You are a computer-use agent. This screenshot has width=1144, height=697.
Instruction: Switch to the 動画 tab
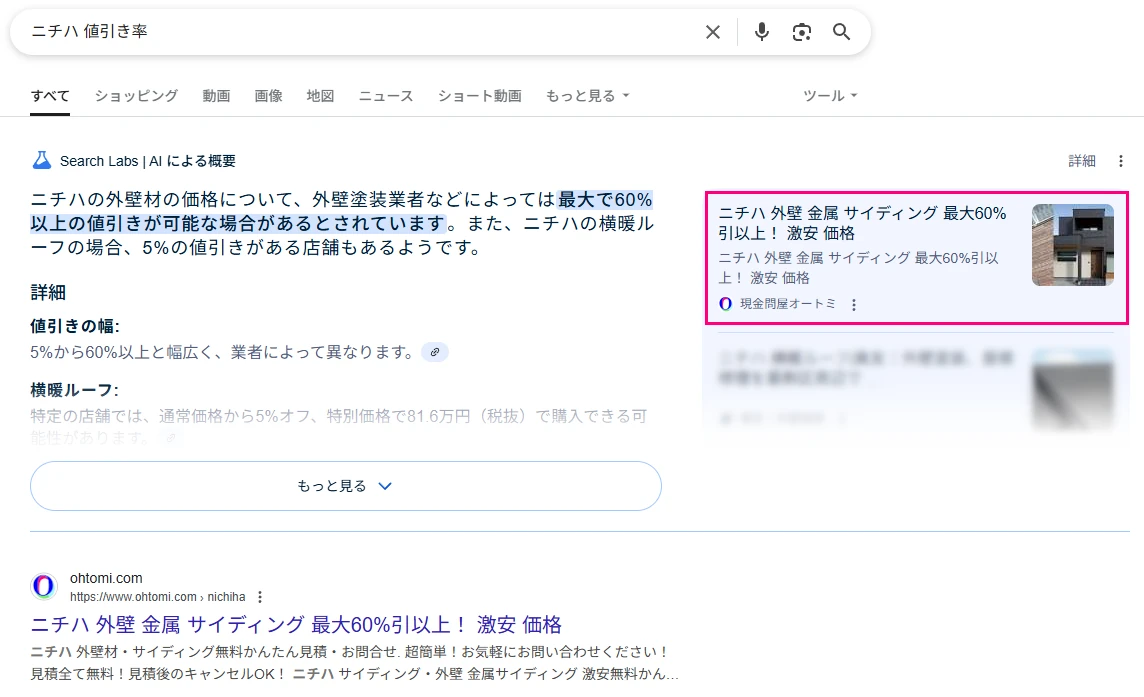point(216,96)
